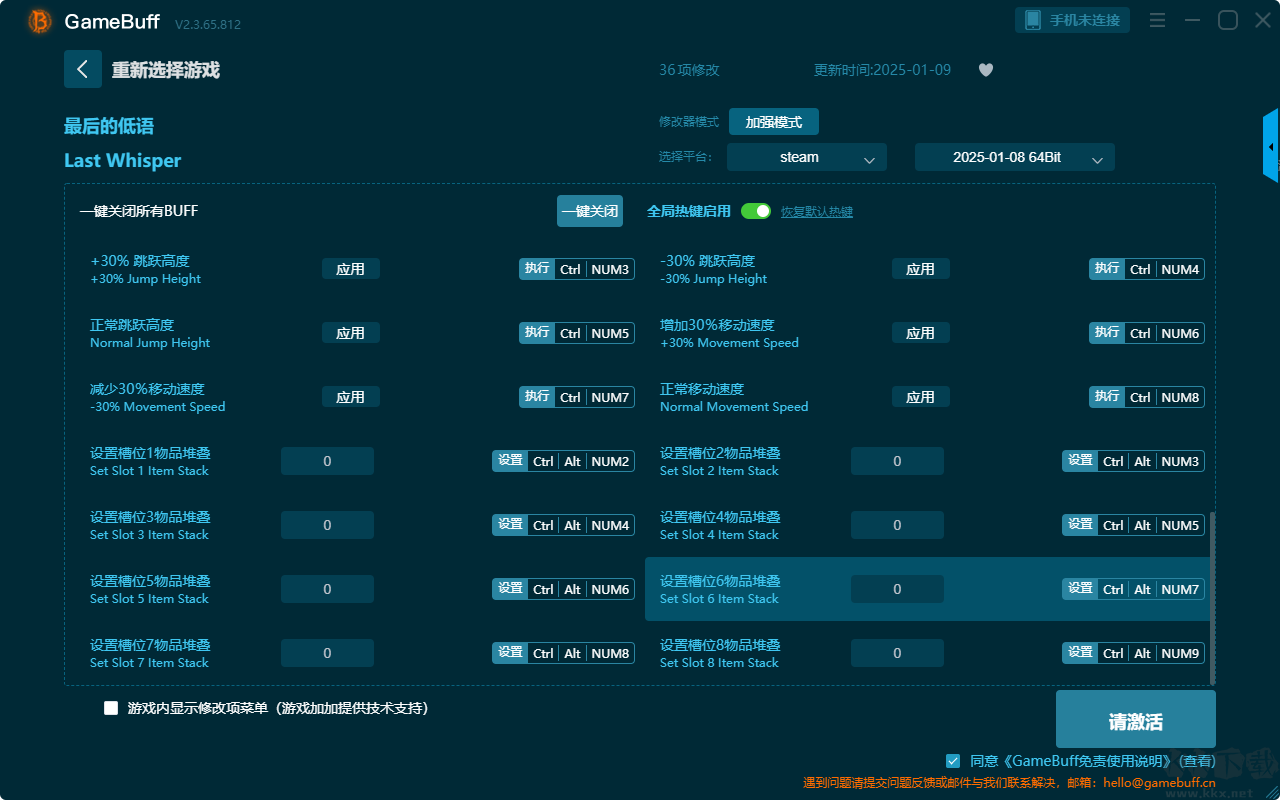
Task: Apply -30% Movement Speed
Action: pyautogui.click(x=351, y=397)
